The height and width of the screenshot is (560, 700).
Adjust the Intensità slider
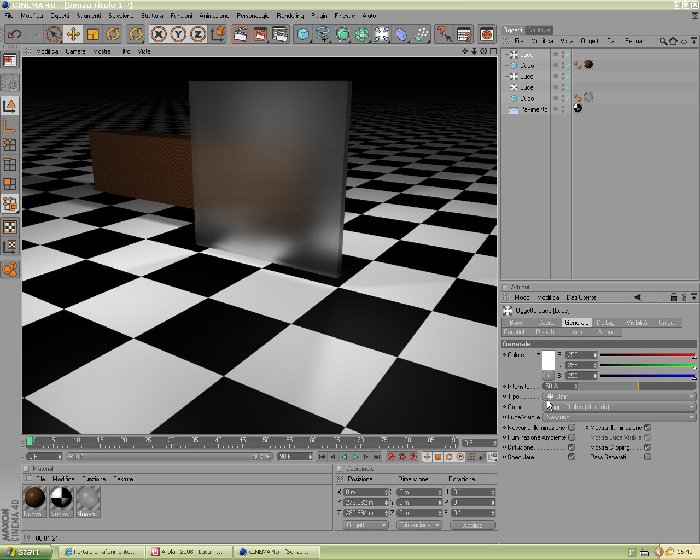tap(638, 386)
